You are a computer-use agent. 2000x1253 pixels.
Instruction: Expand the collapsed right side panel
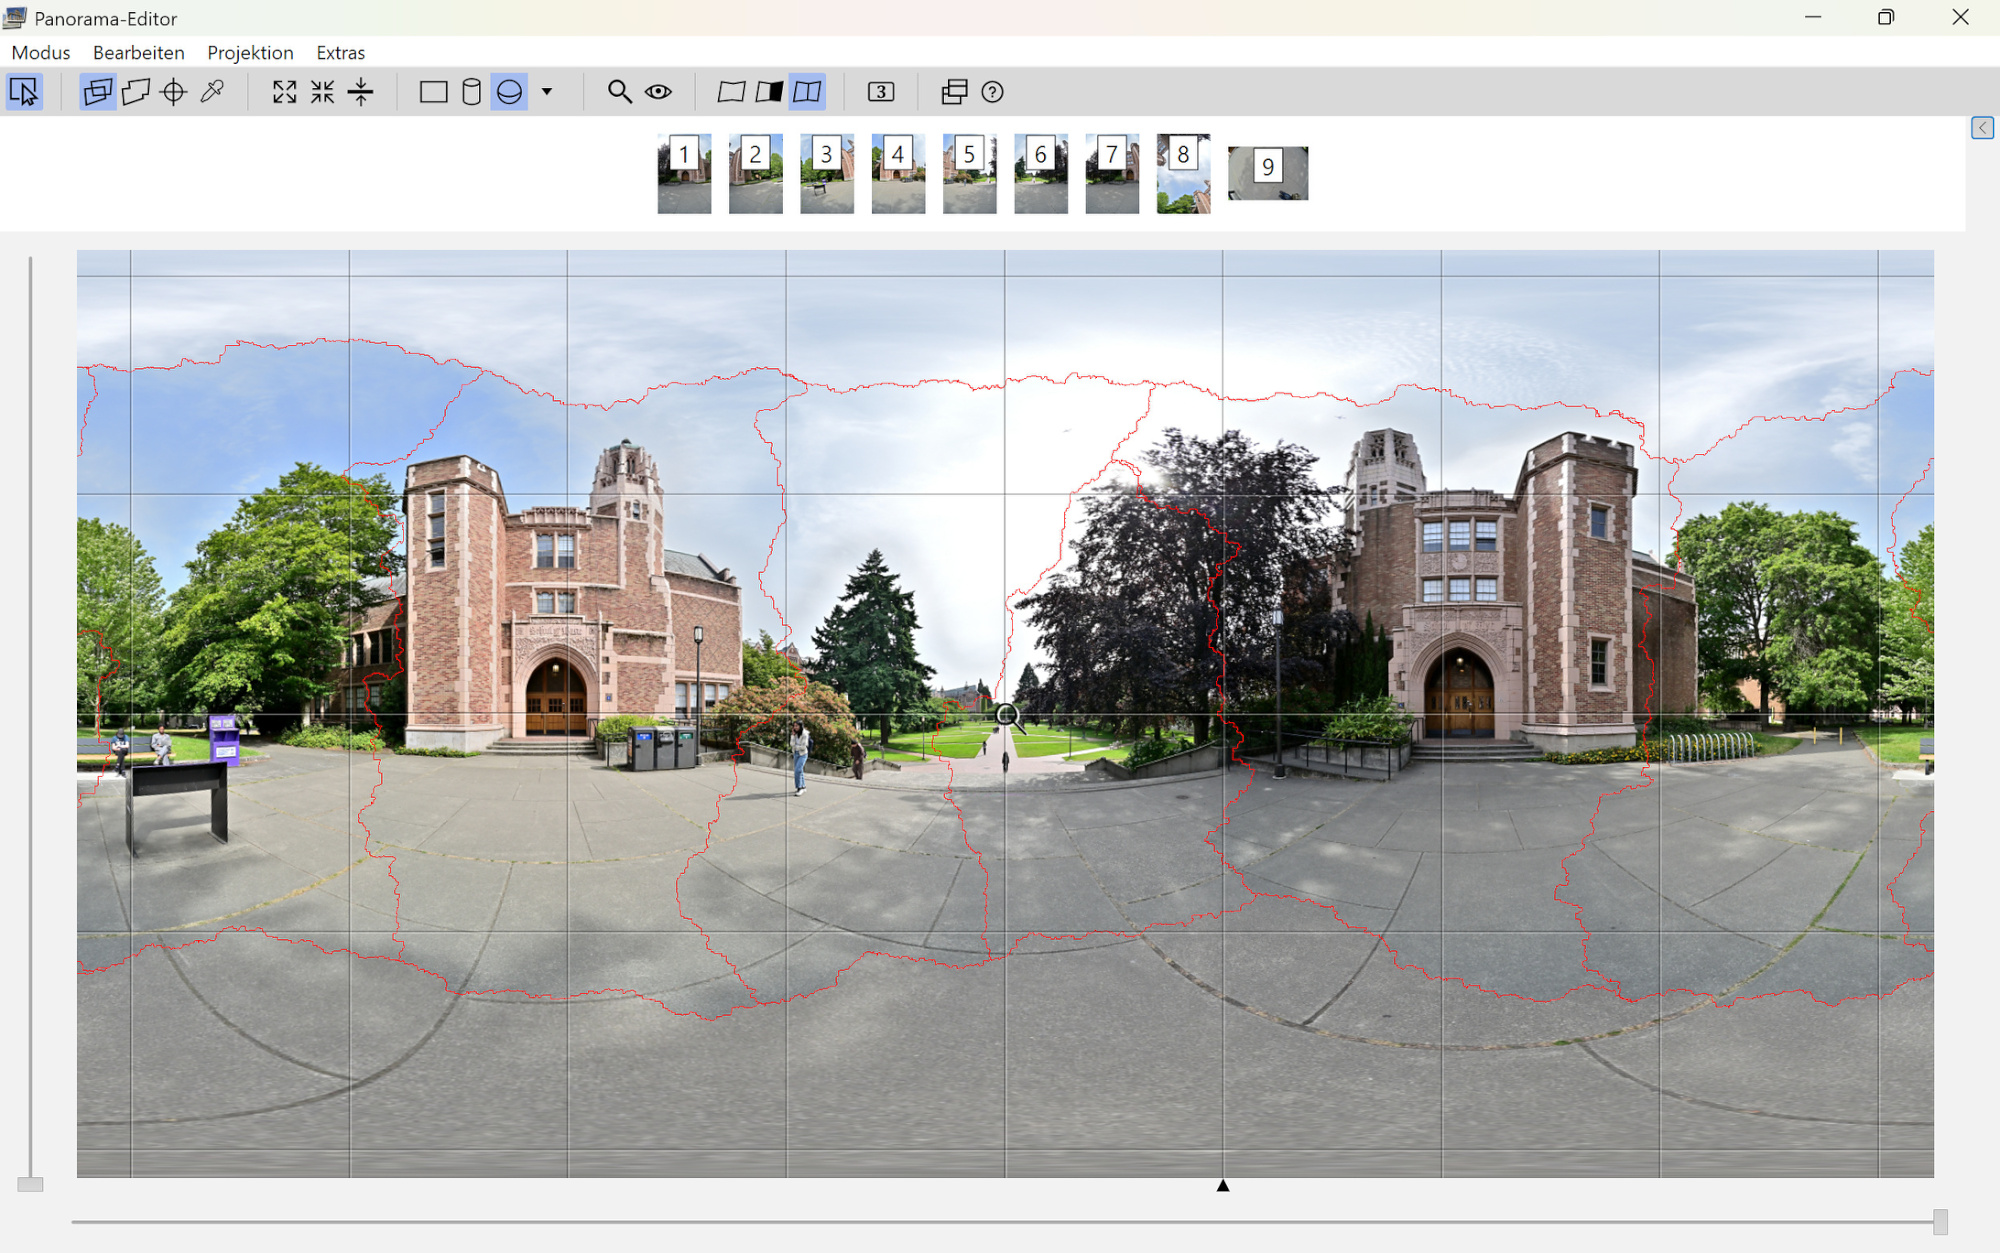[x=1982, y=128]
